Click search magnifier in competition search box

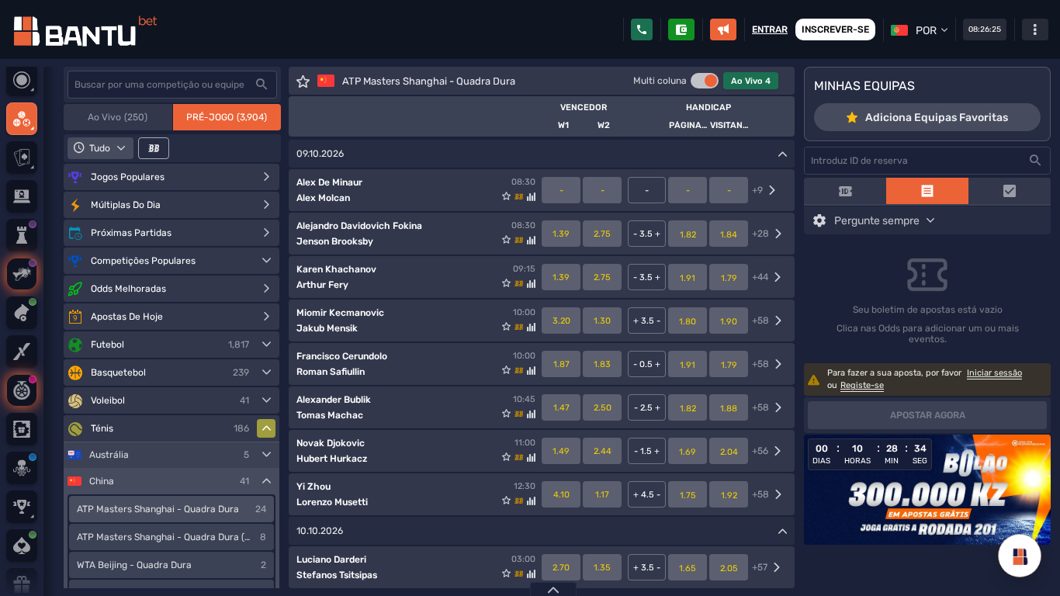click(262, 84)
